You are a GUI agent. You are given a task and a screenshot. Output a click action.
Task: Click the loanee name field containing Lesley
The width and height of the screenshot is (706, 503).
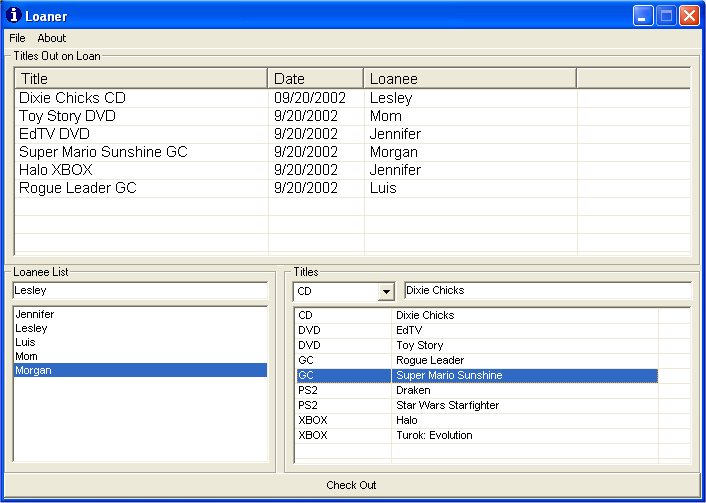139,290
